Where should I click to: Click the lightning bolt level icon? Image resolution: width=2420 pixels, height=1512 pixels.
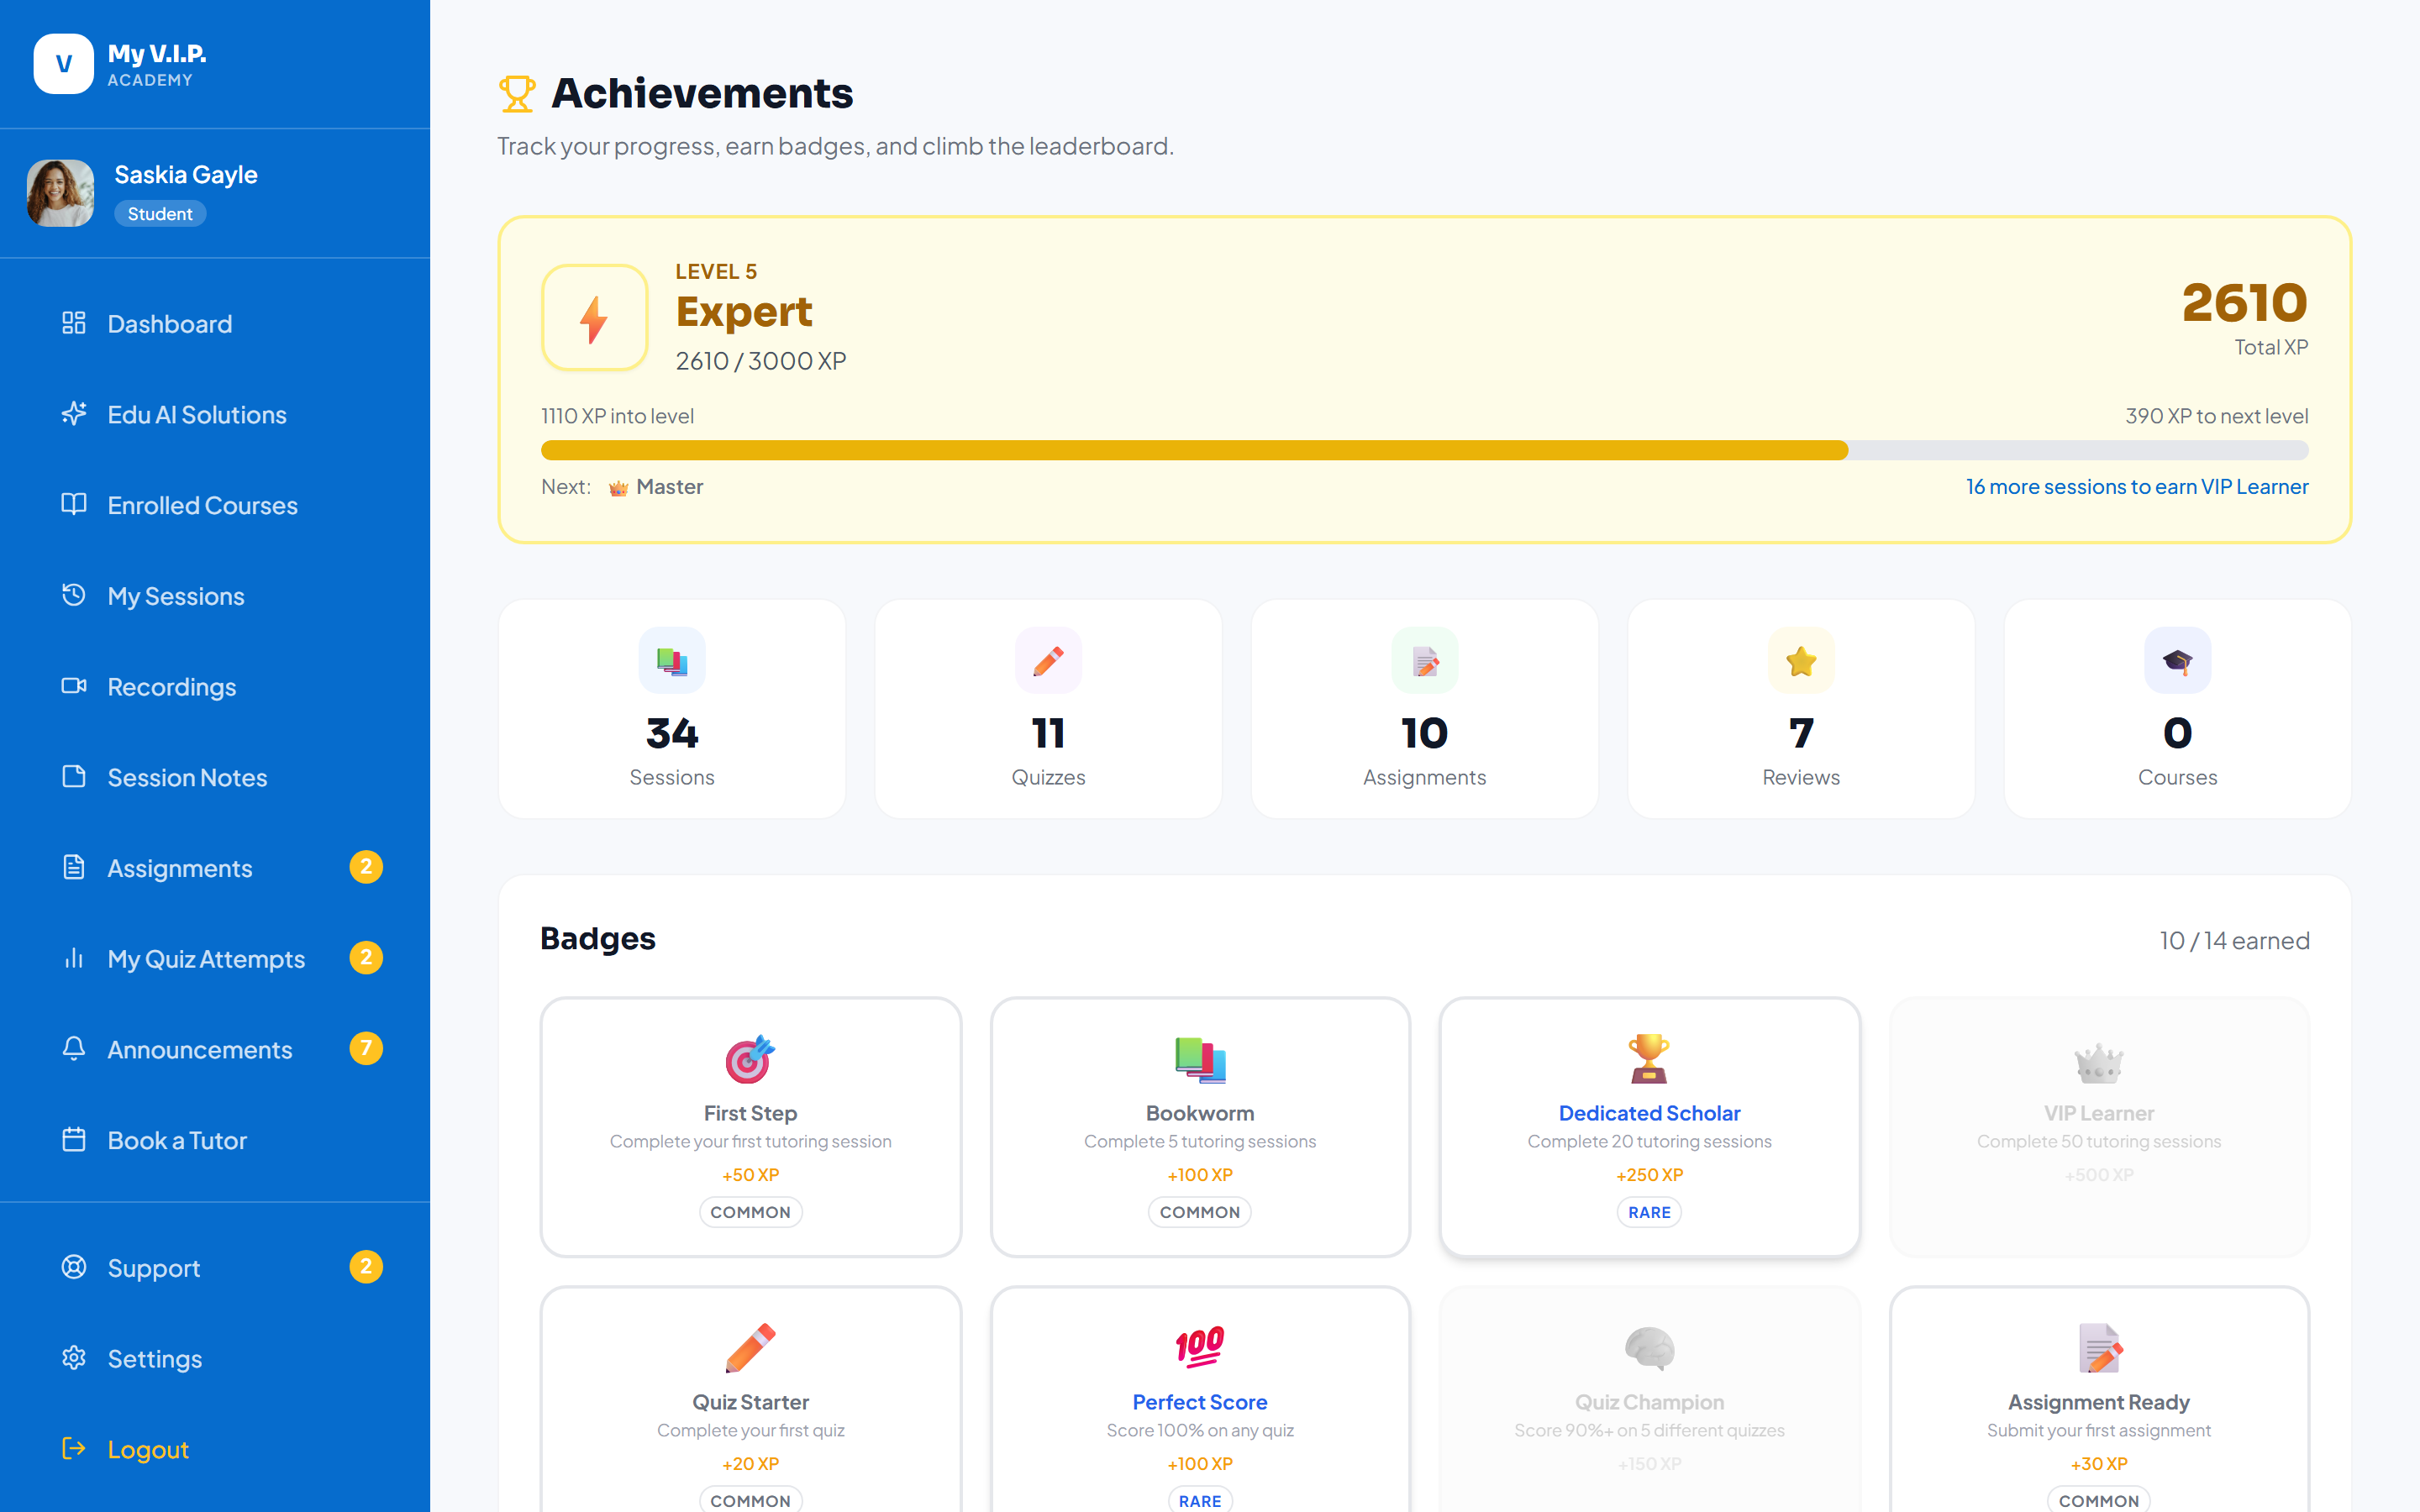point(595,318)
